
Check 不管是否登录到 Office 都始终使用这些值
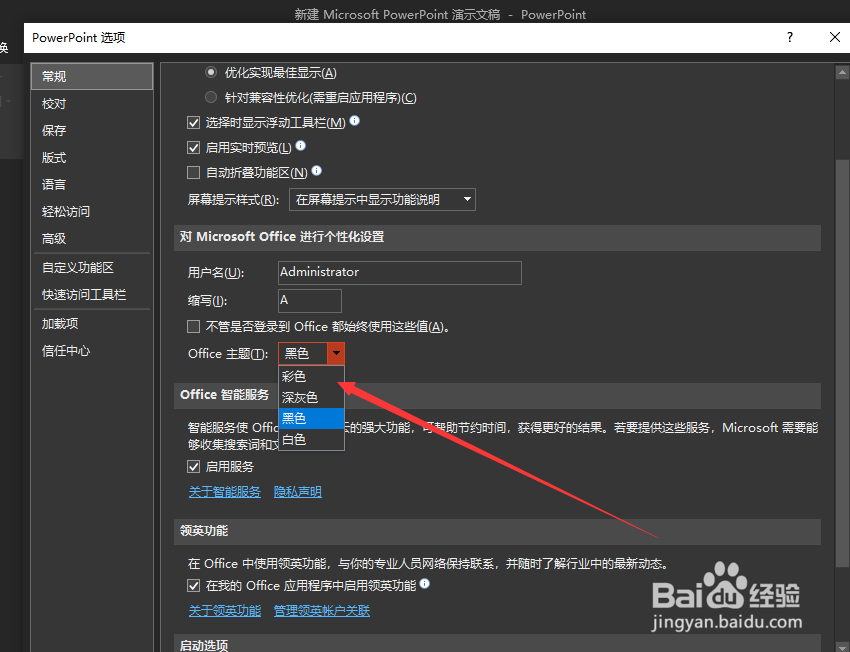(194, 327)
